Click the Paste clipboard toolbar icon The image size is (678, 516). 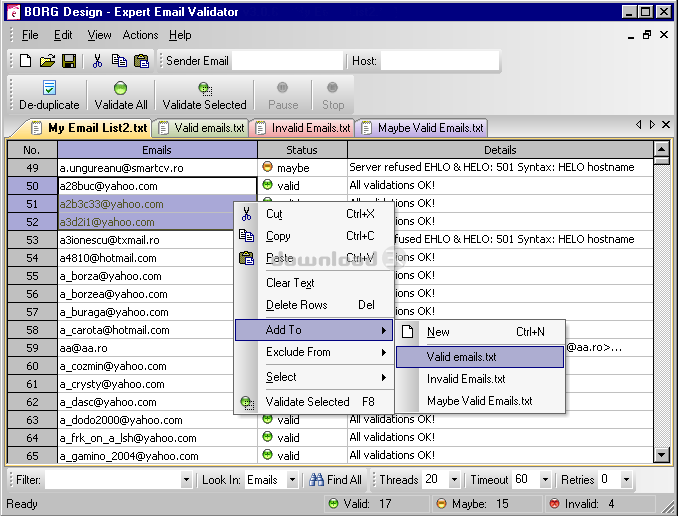141,61
